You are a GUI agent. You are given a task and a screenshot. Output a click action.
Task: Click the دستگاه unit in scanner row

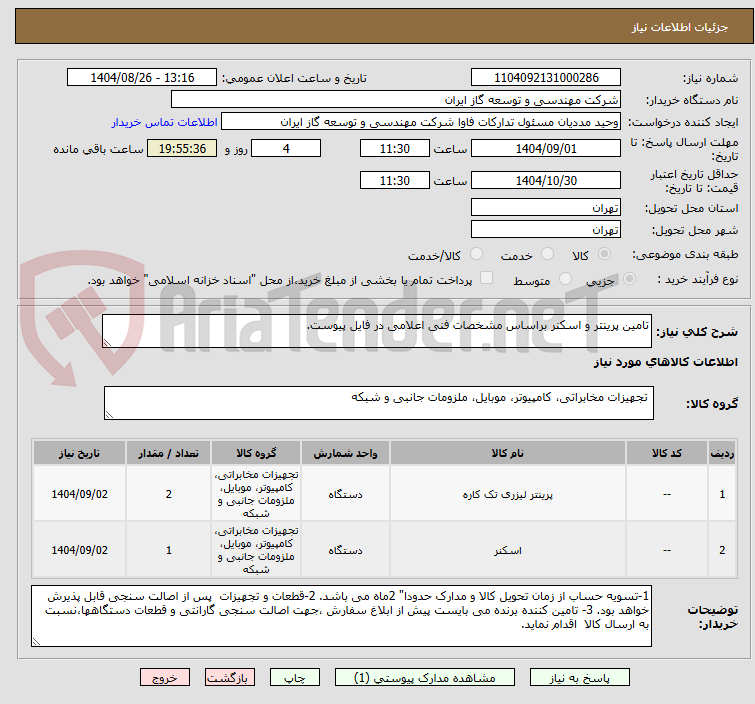point(345,550)
